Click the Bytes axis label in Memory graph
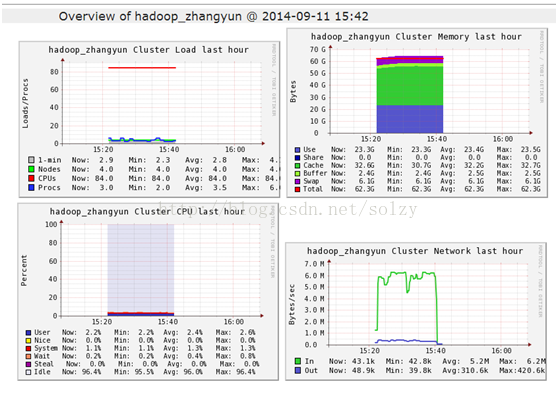Viewport: 557px width, 396px height. click(293, 92)
